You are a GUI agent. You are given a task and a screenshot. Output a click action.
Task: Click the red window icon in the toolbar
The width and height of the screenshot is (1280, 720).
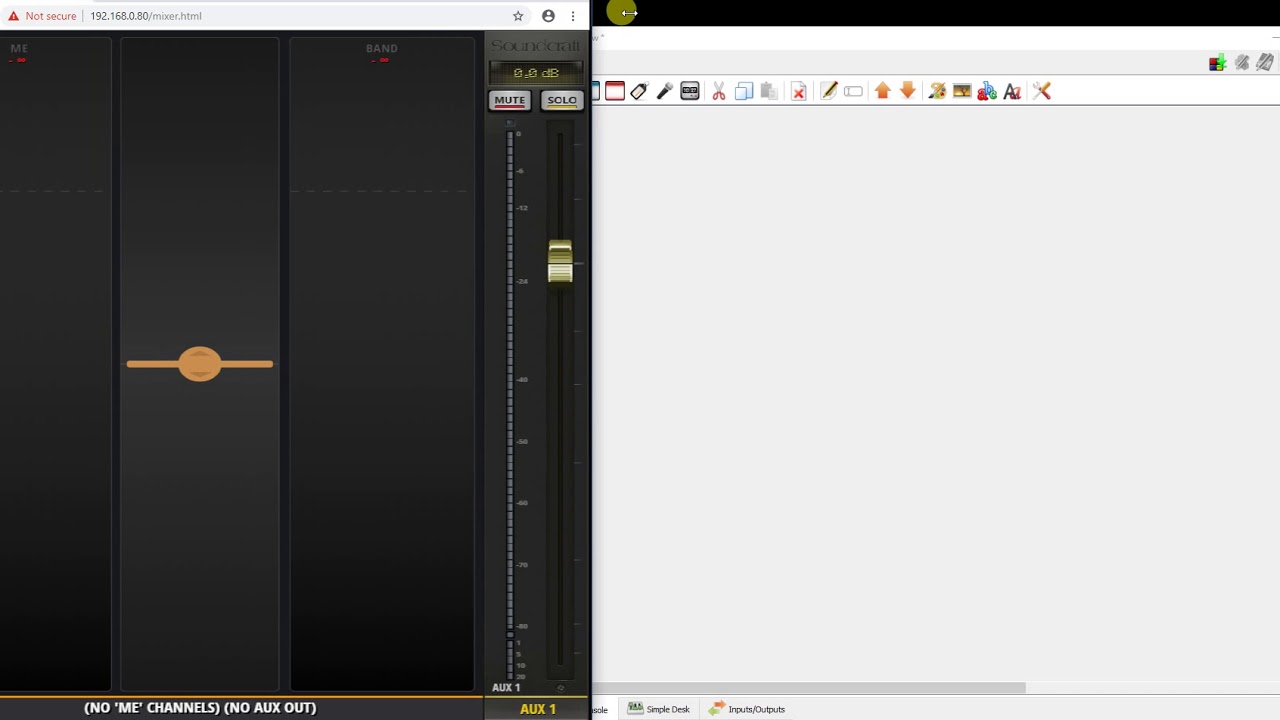coord(615,91)
